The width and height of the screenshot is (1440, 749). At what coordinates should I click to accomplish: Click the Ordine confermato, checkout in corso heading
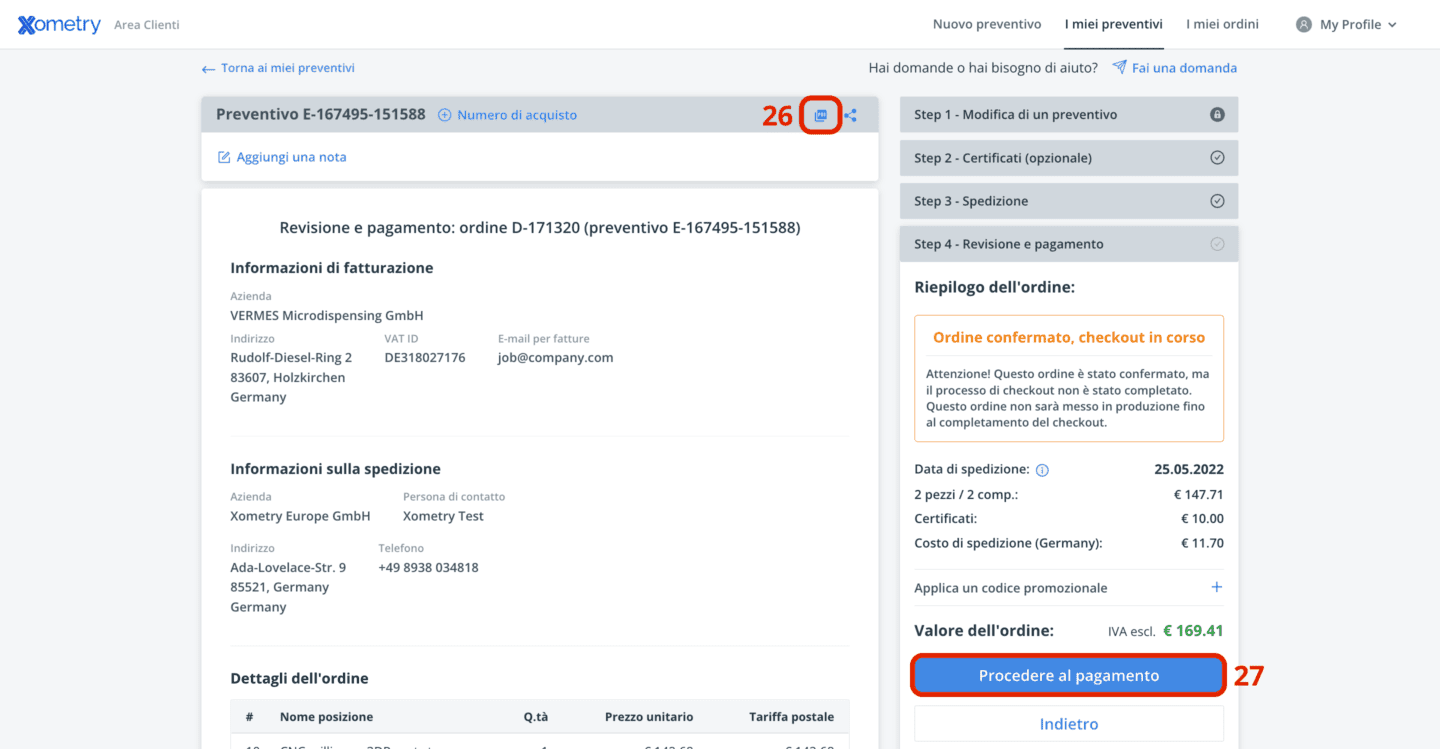point(1069,338)
